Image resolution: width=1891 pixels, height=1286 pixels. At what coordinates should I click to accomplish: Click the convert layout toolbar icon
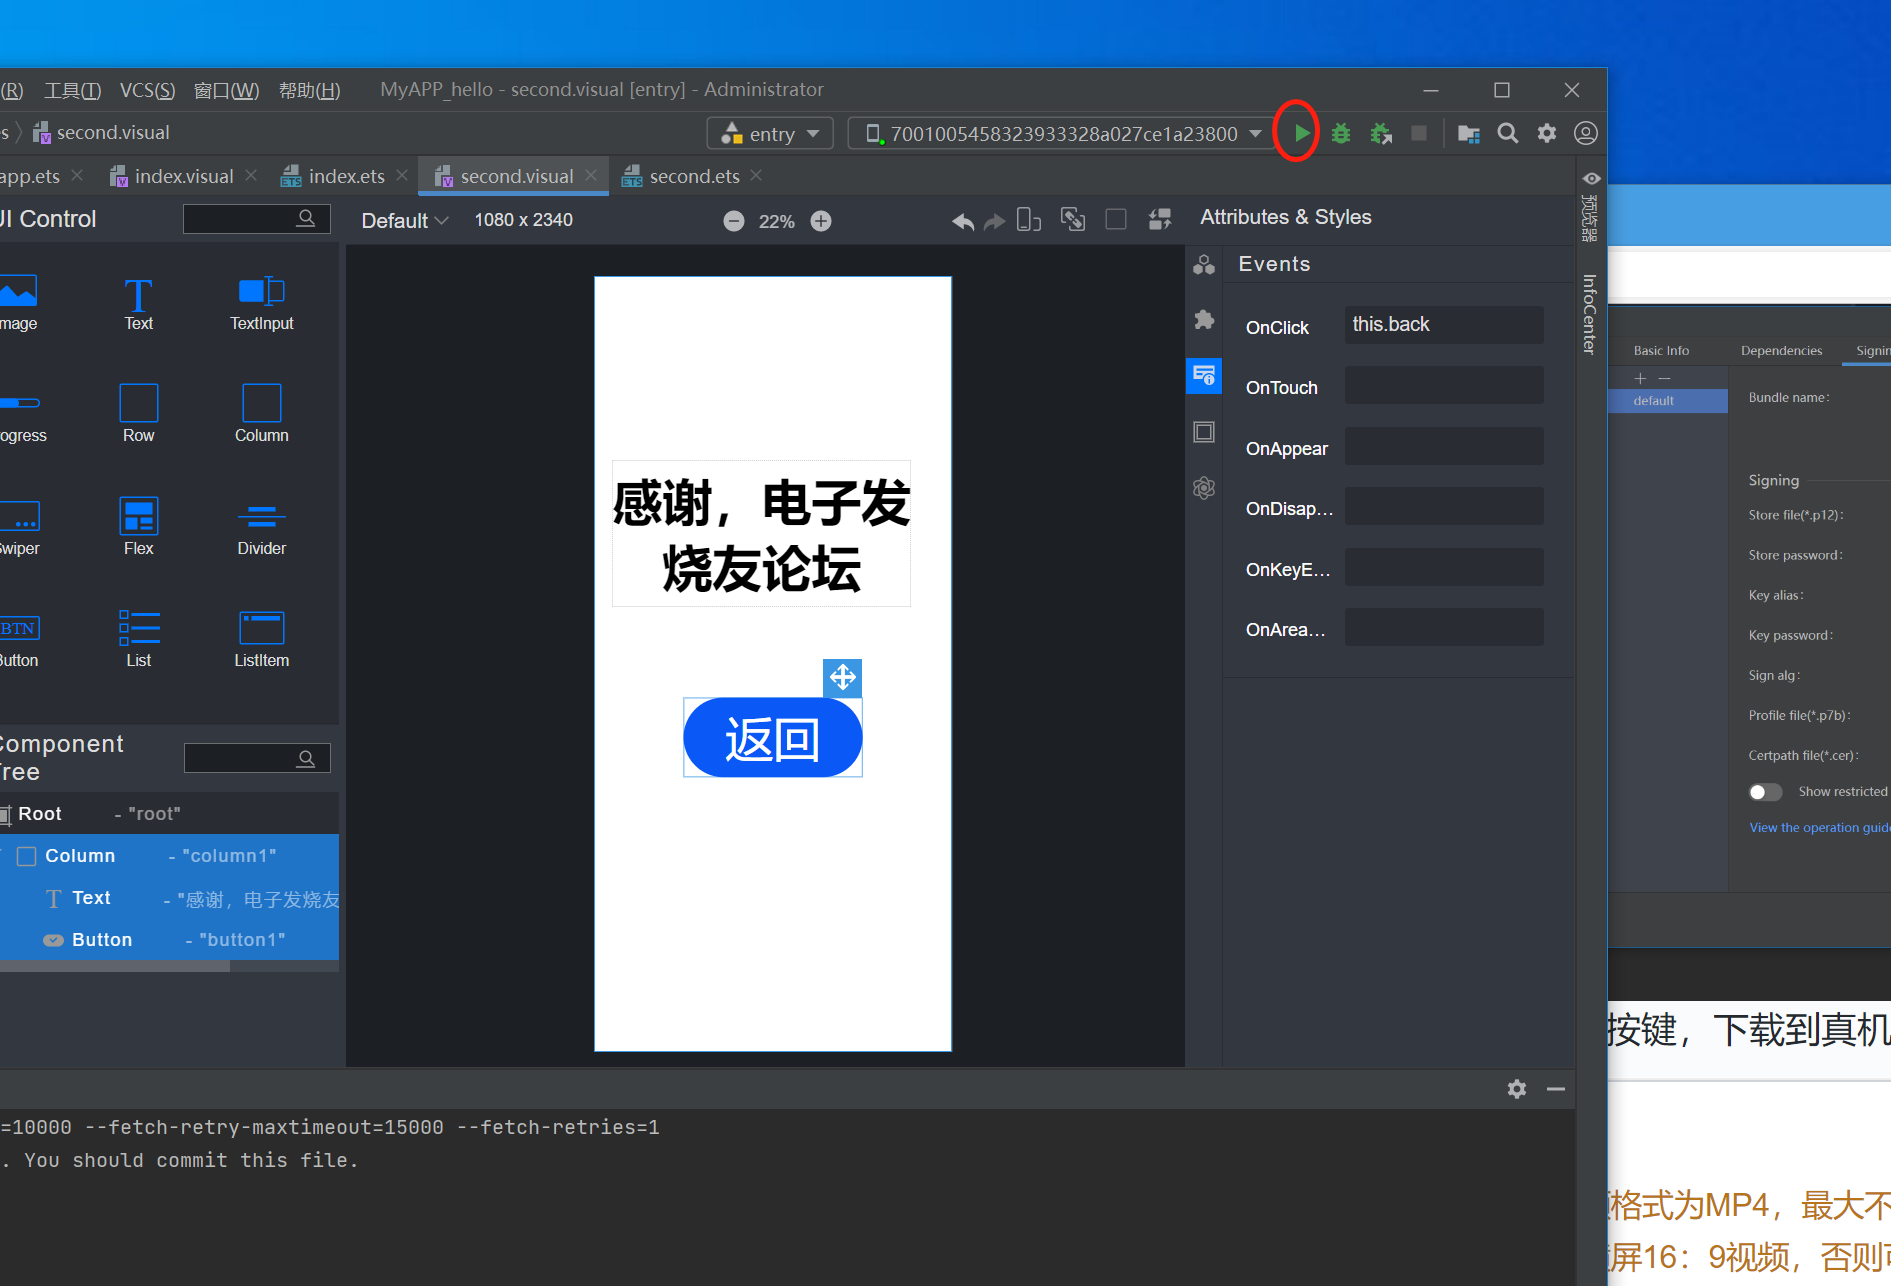1160,220
